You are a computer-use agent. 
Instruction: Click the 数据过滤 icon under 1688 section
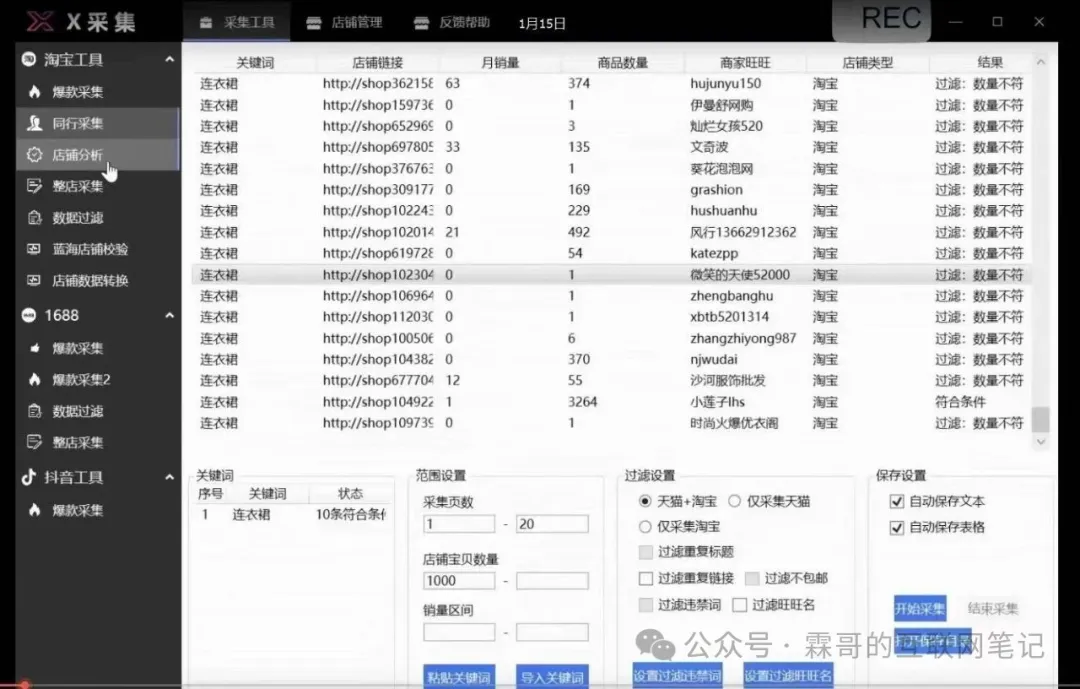tap(34, 411)
